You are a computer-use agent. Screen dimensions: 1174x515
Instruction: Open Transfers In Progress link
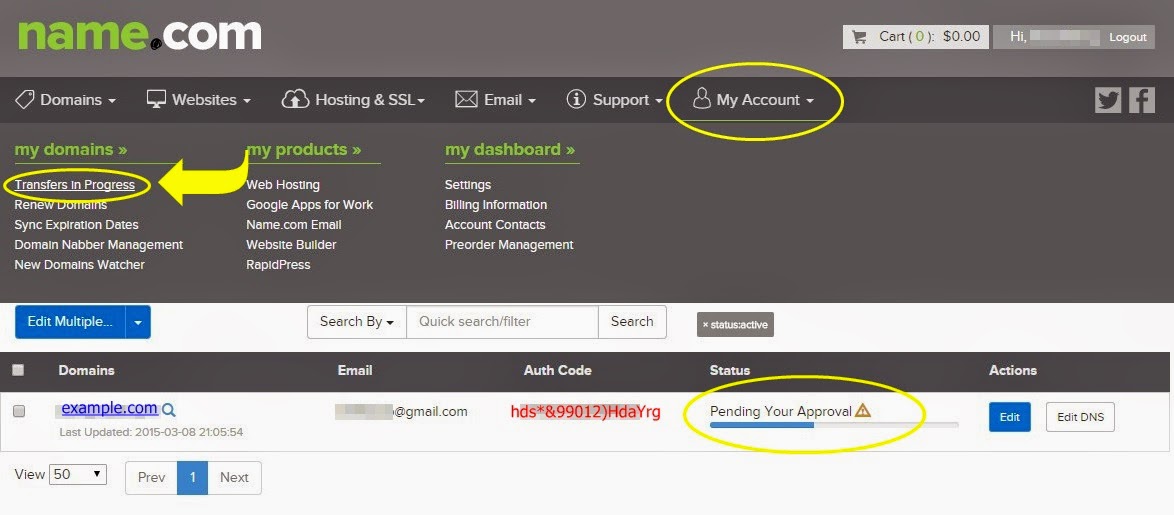(75, 185)
